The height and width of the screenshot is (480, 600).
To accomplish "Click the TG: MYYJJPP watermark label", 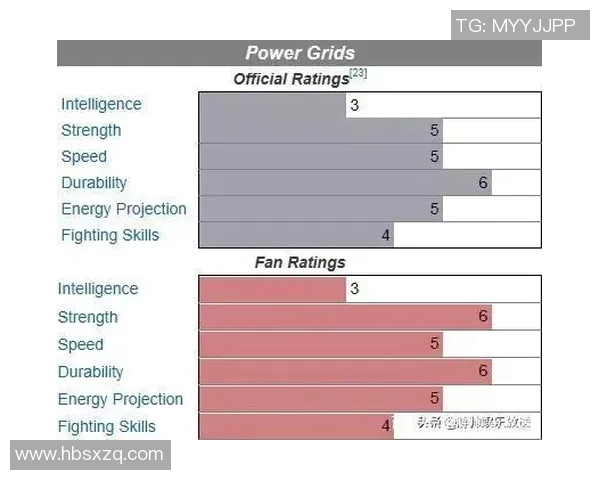I will [515, 26].
